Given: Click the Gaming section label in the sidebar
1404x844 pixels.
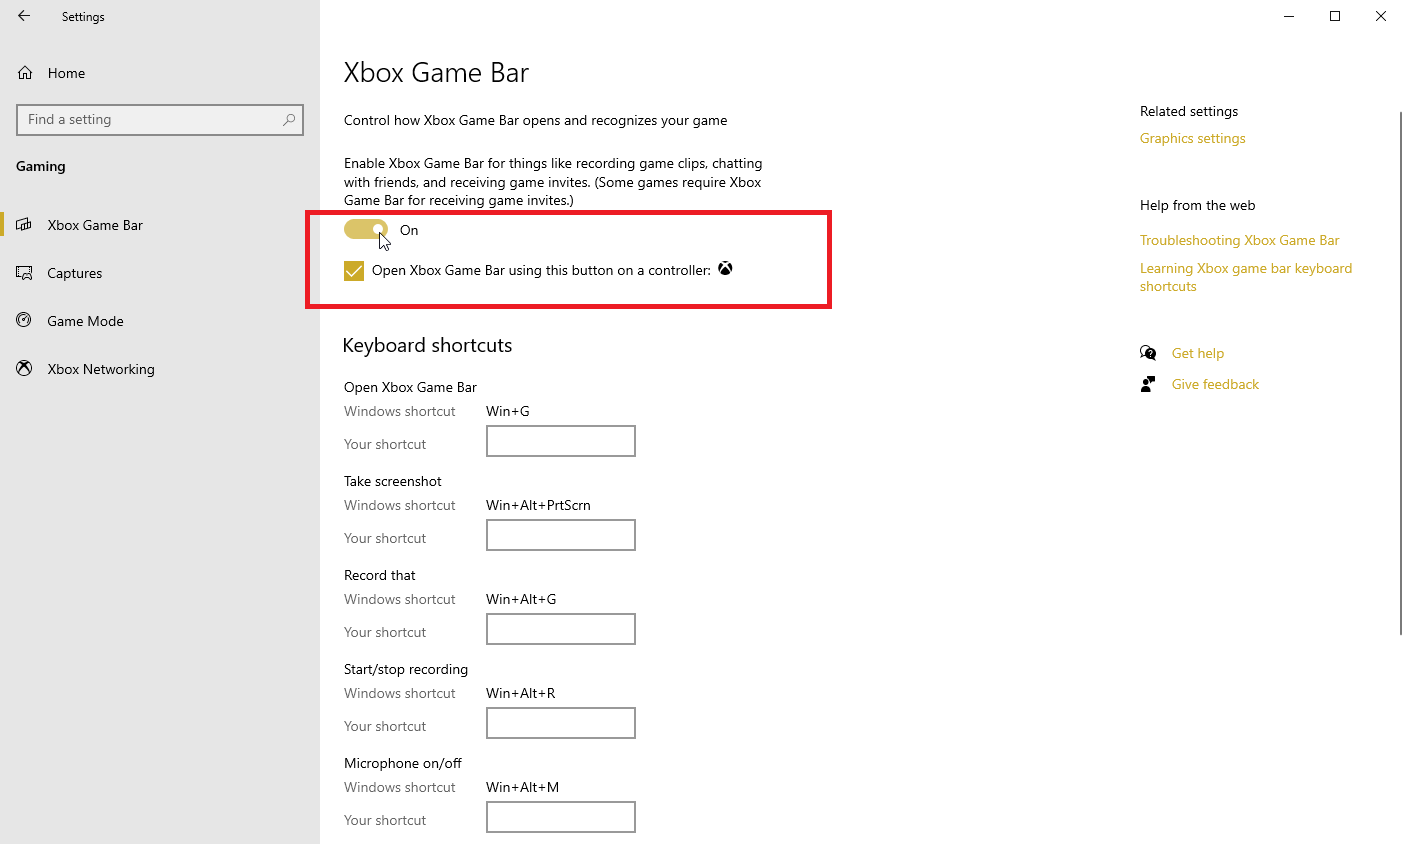Looking at the screenshot, I should (41, 166).
